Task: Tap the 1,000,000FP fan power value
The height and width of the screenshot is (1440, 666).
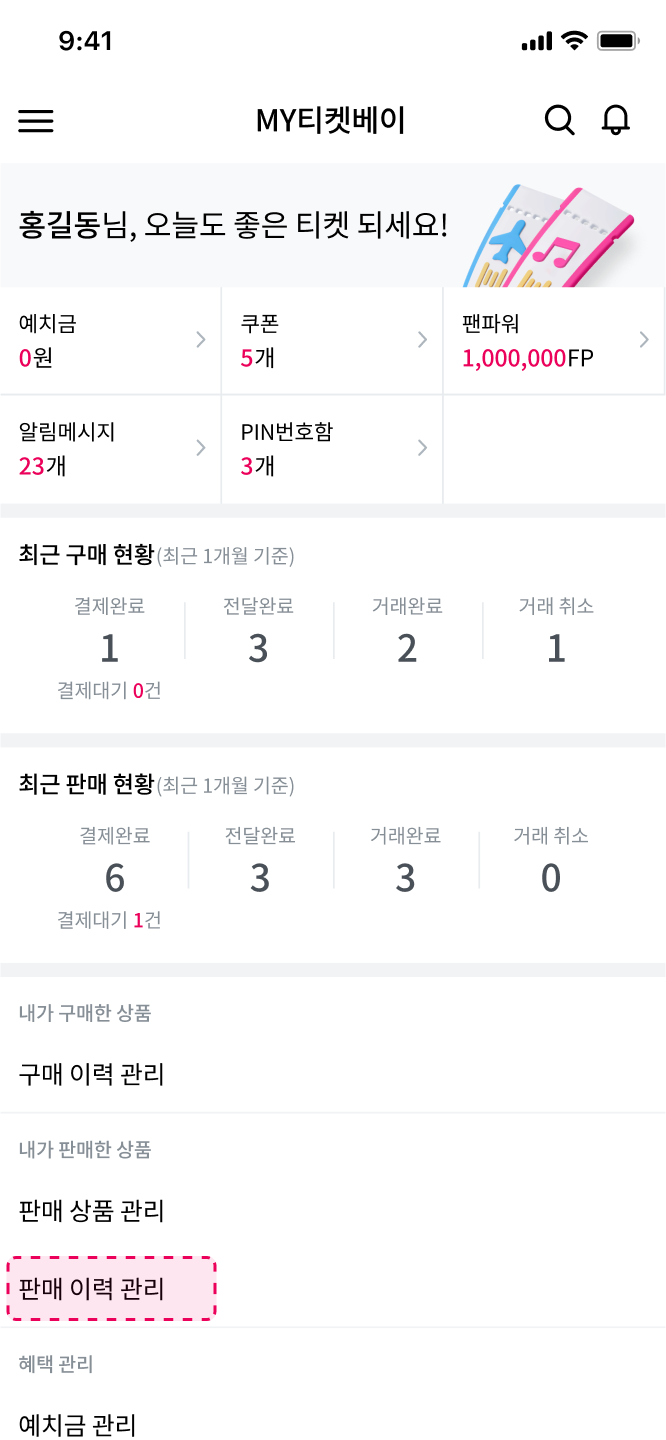Action: coord(528,358)
